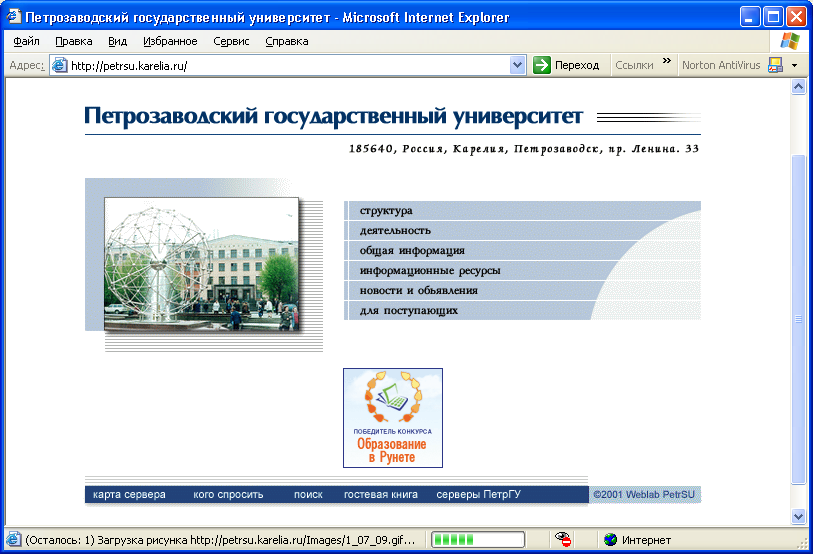This screenshot has width=813, height=554.
Task: Open the новости и объявления link
Action: (x=418, y=290)
